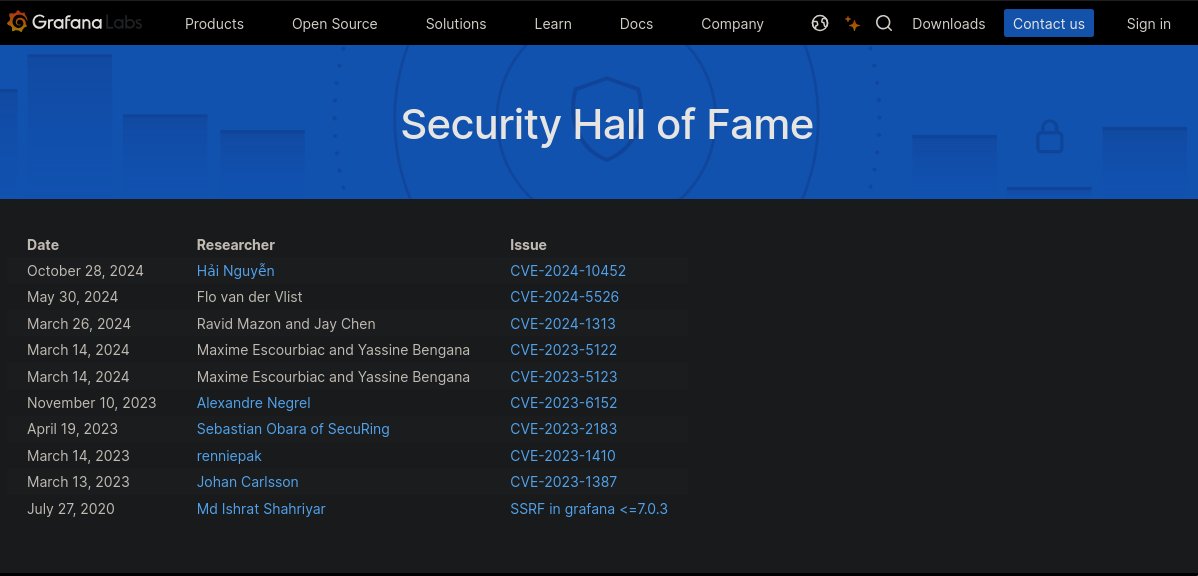The image size is (1198, 576).
Task: Open the Downloads page
Action: click(x=948, y=23)
